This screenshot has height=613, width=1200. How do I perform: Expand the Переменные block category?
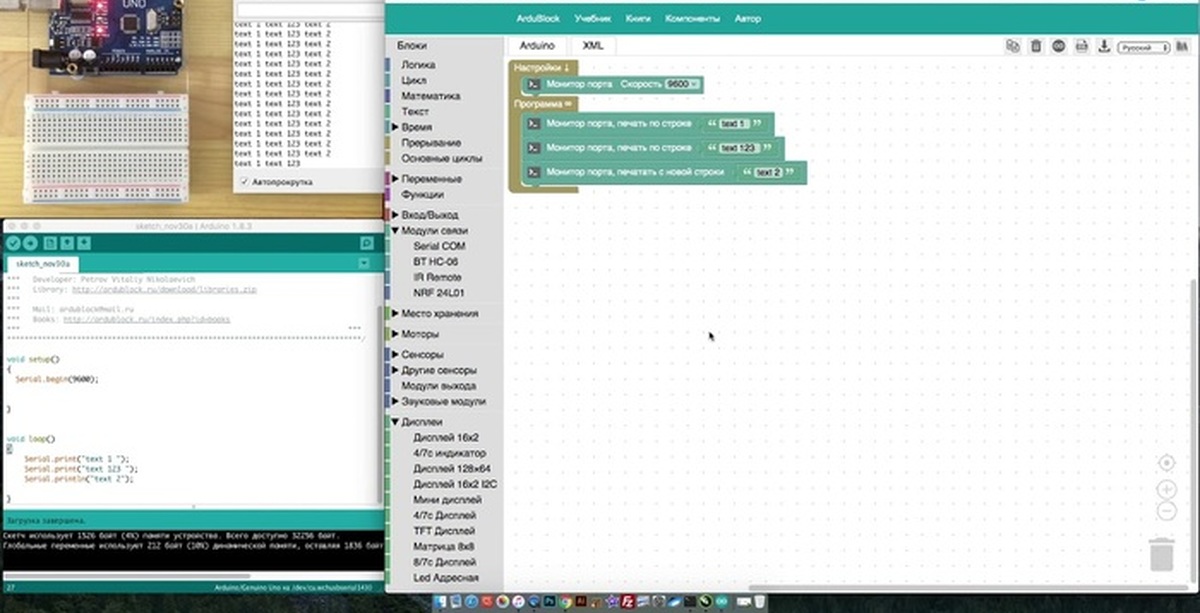coord(396,179)
